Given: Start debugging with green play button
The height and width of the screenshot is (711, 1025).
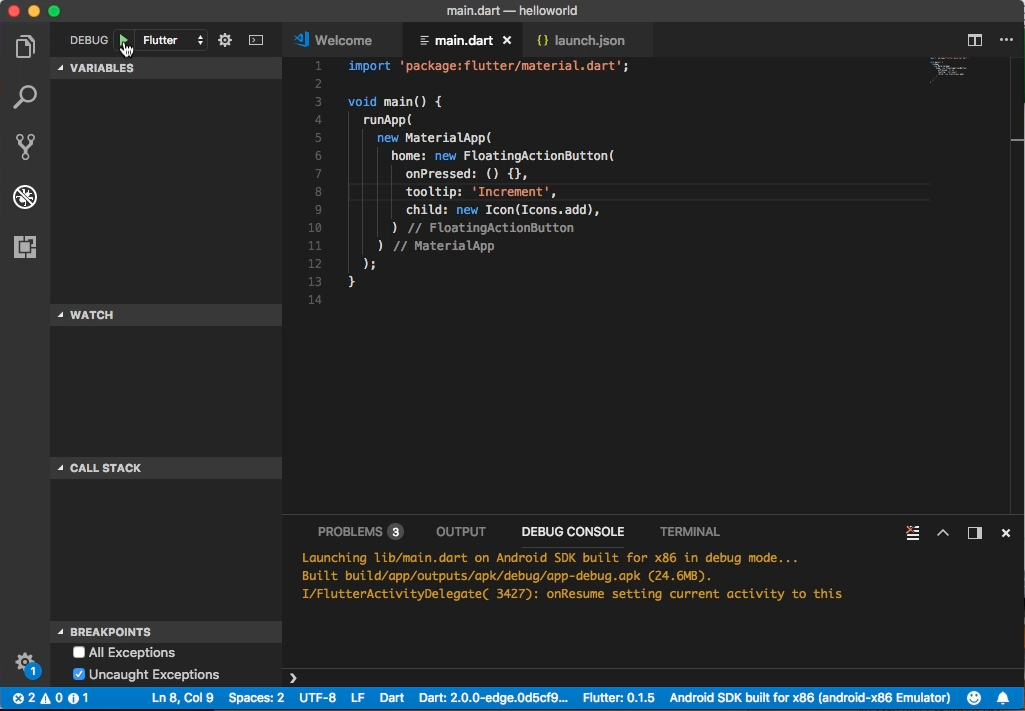Looking at the screenshot, I should click(123, 40).
